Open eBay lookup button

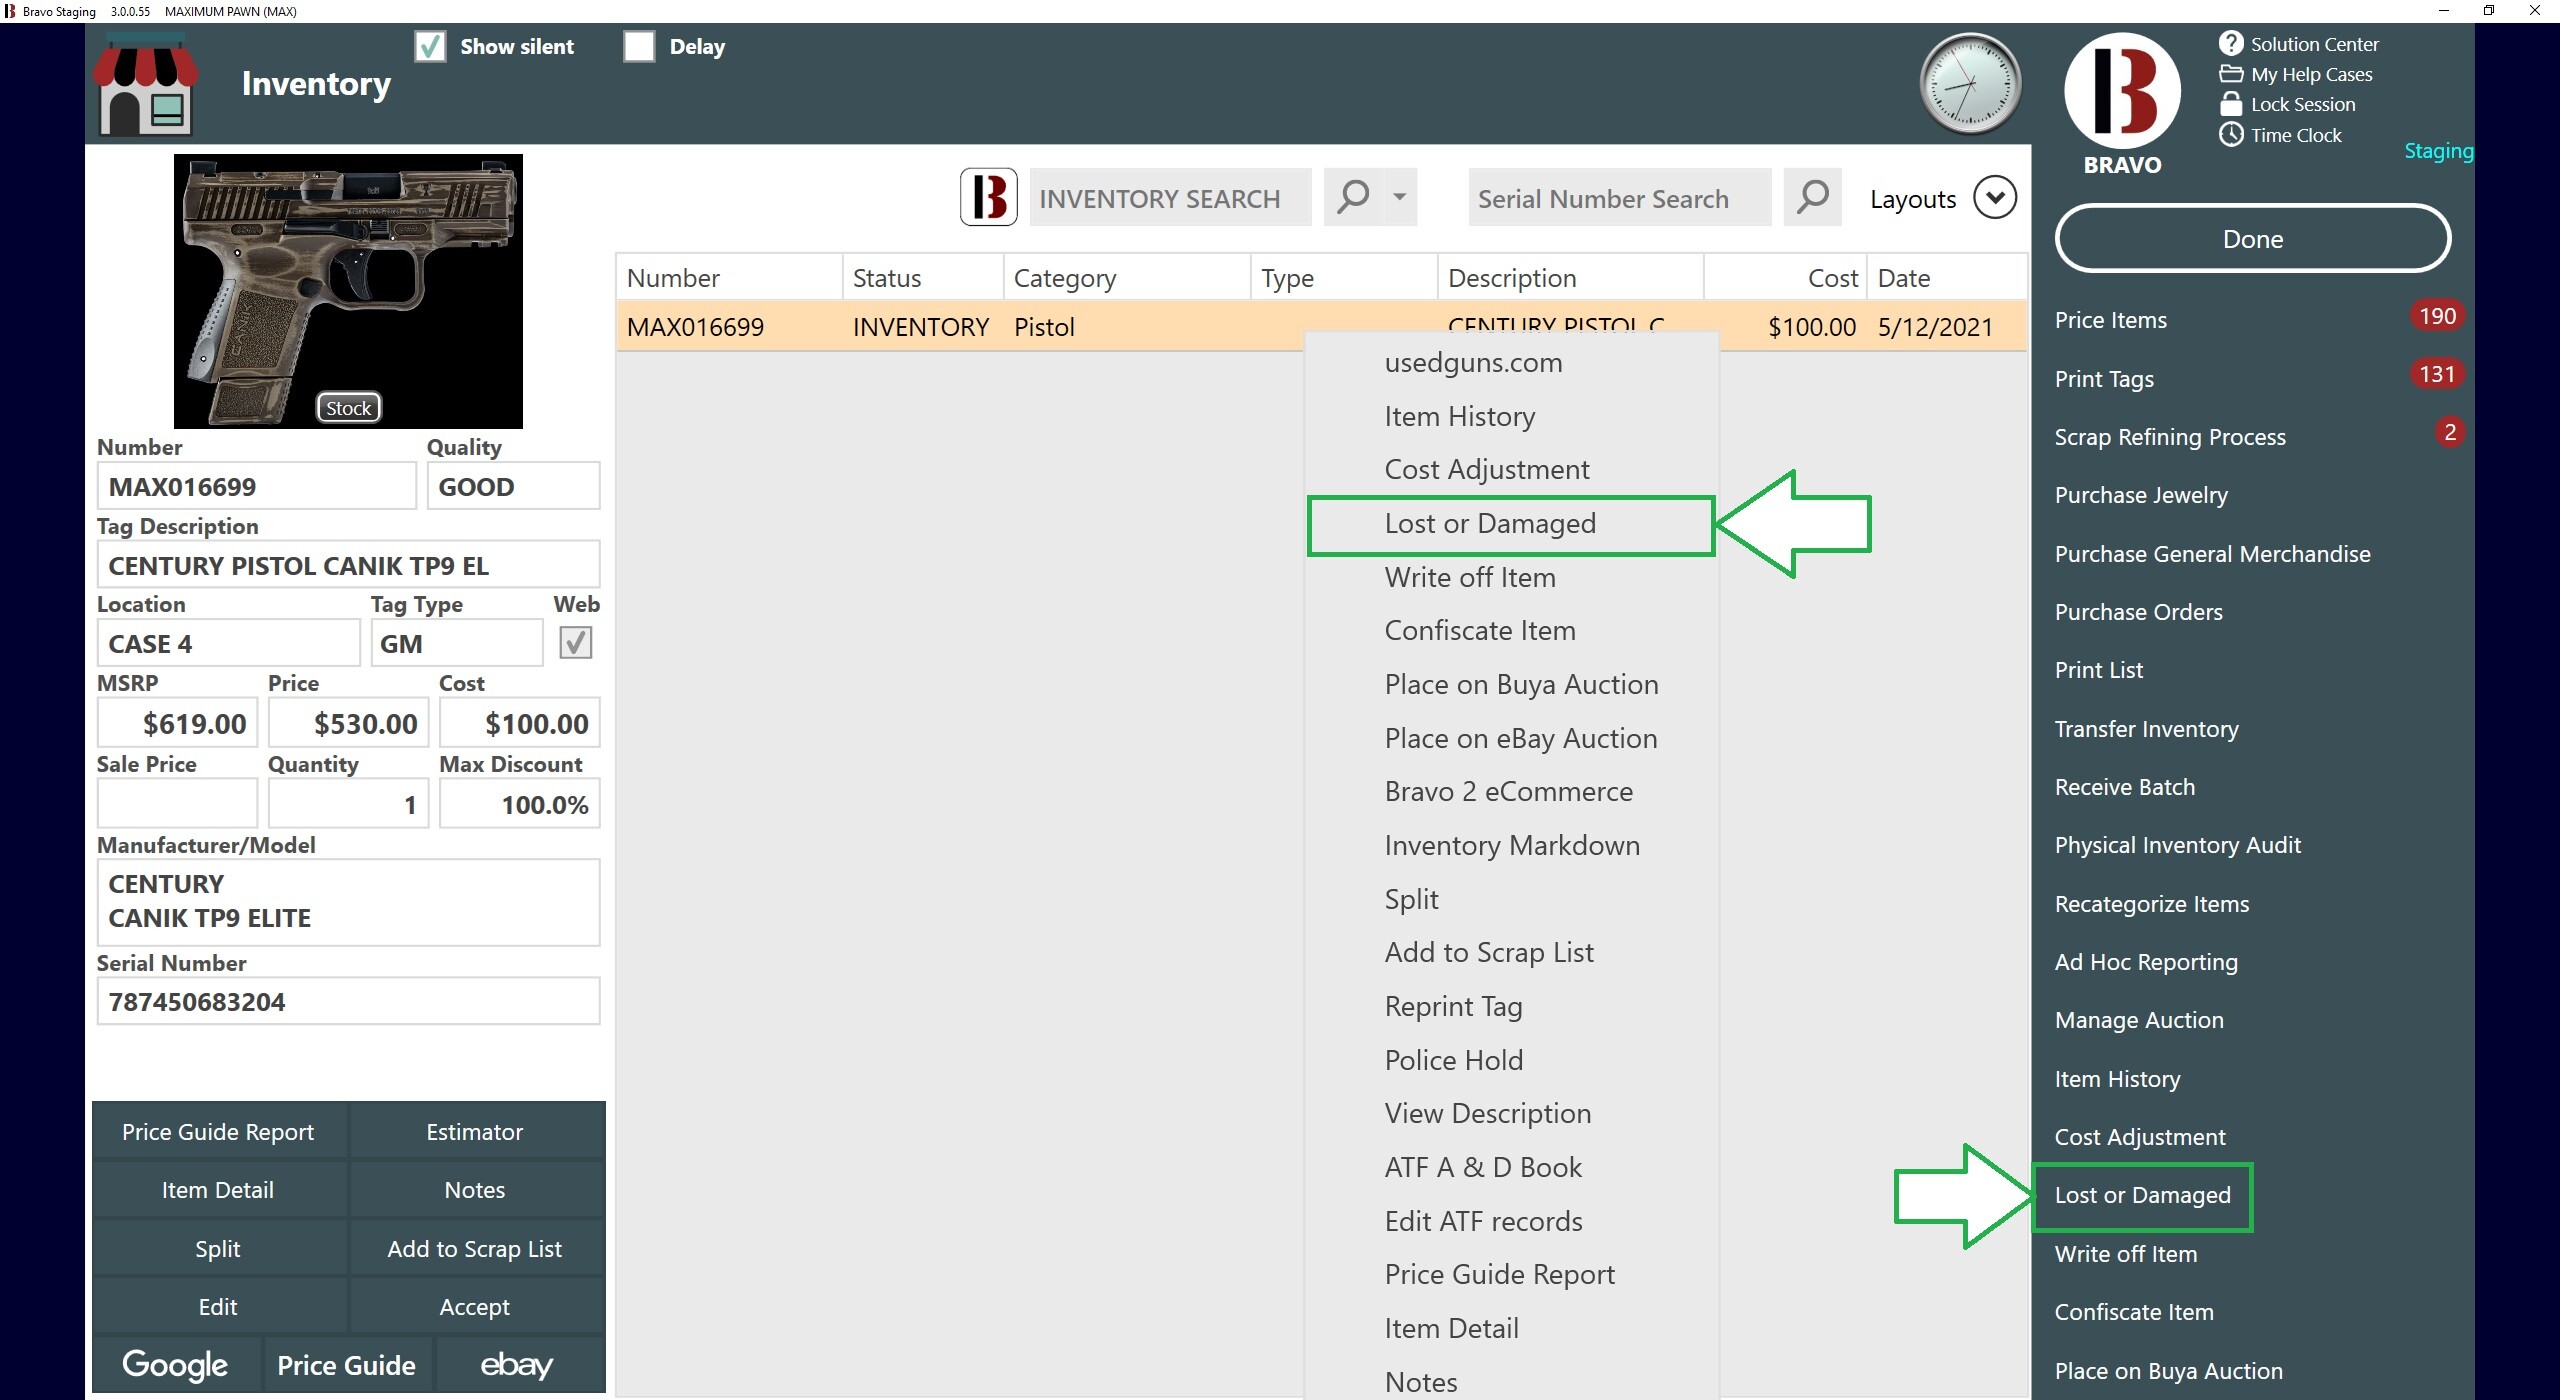pos(518,1364)
